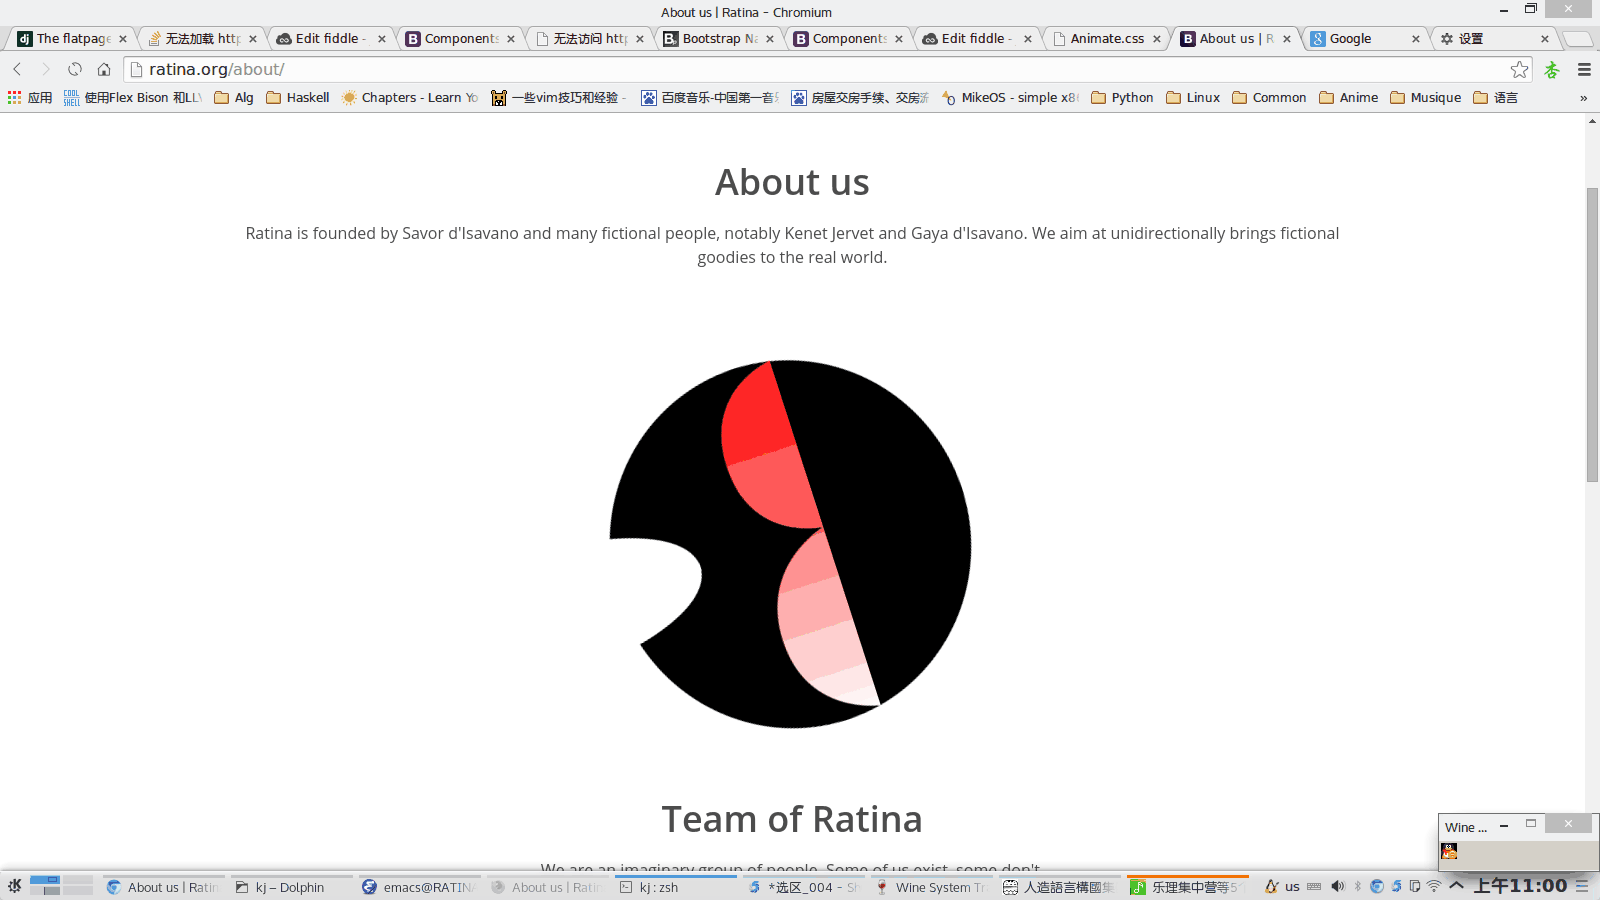1600x900 pixels.
Task: Click the 'Team of Ratina' heading
Action: tap(792, 819)
